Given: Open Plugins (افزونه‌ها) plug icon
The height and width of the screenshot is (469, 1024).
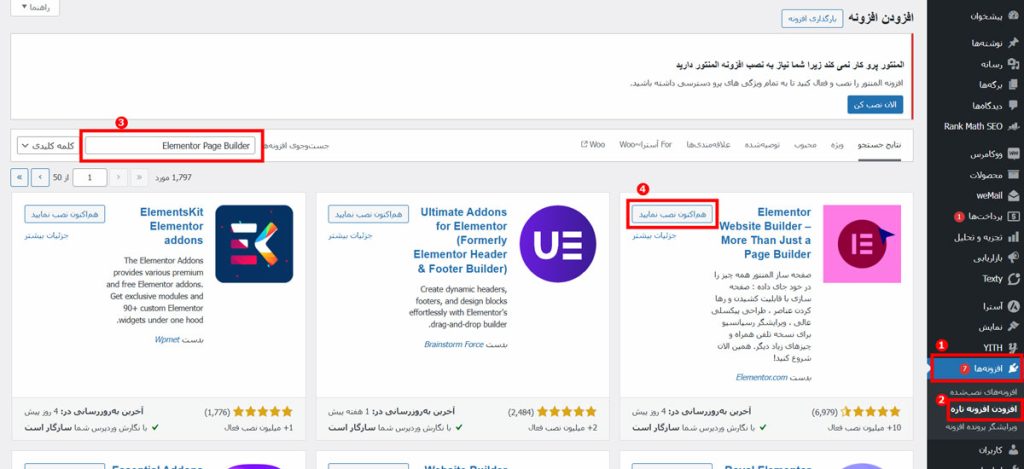Looking at the screenshot, I should pyautogui.click(x=1013, y=368).
